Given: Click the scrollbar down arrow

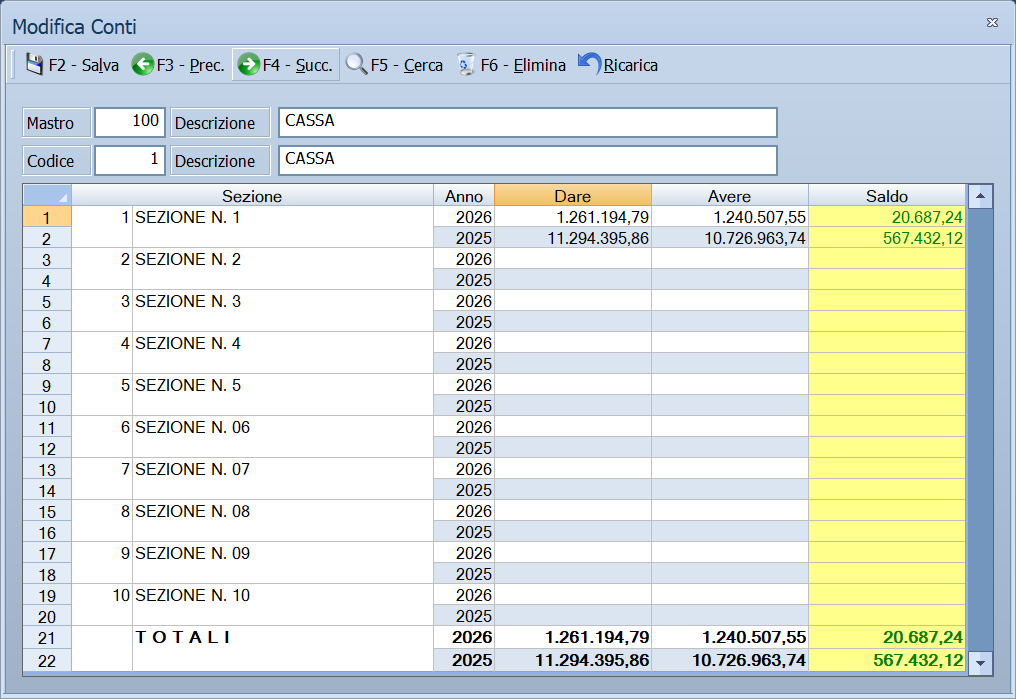Looking at the screenshot, I should 980,663.
